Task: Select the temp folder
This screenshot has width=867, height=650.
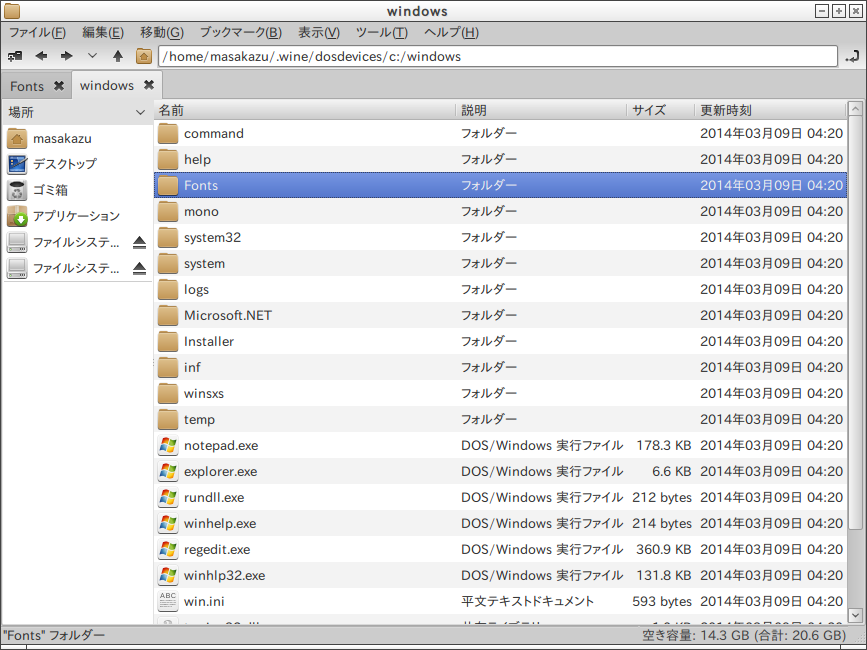Action: (x=500, y=419)
